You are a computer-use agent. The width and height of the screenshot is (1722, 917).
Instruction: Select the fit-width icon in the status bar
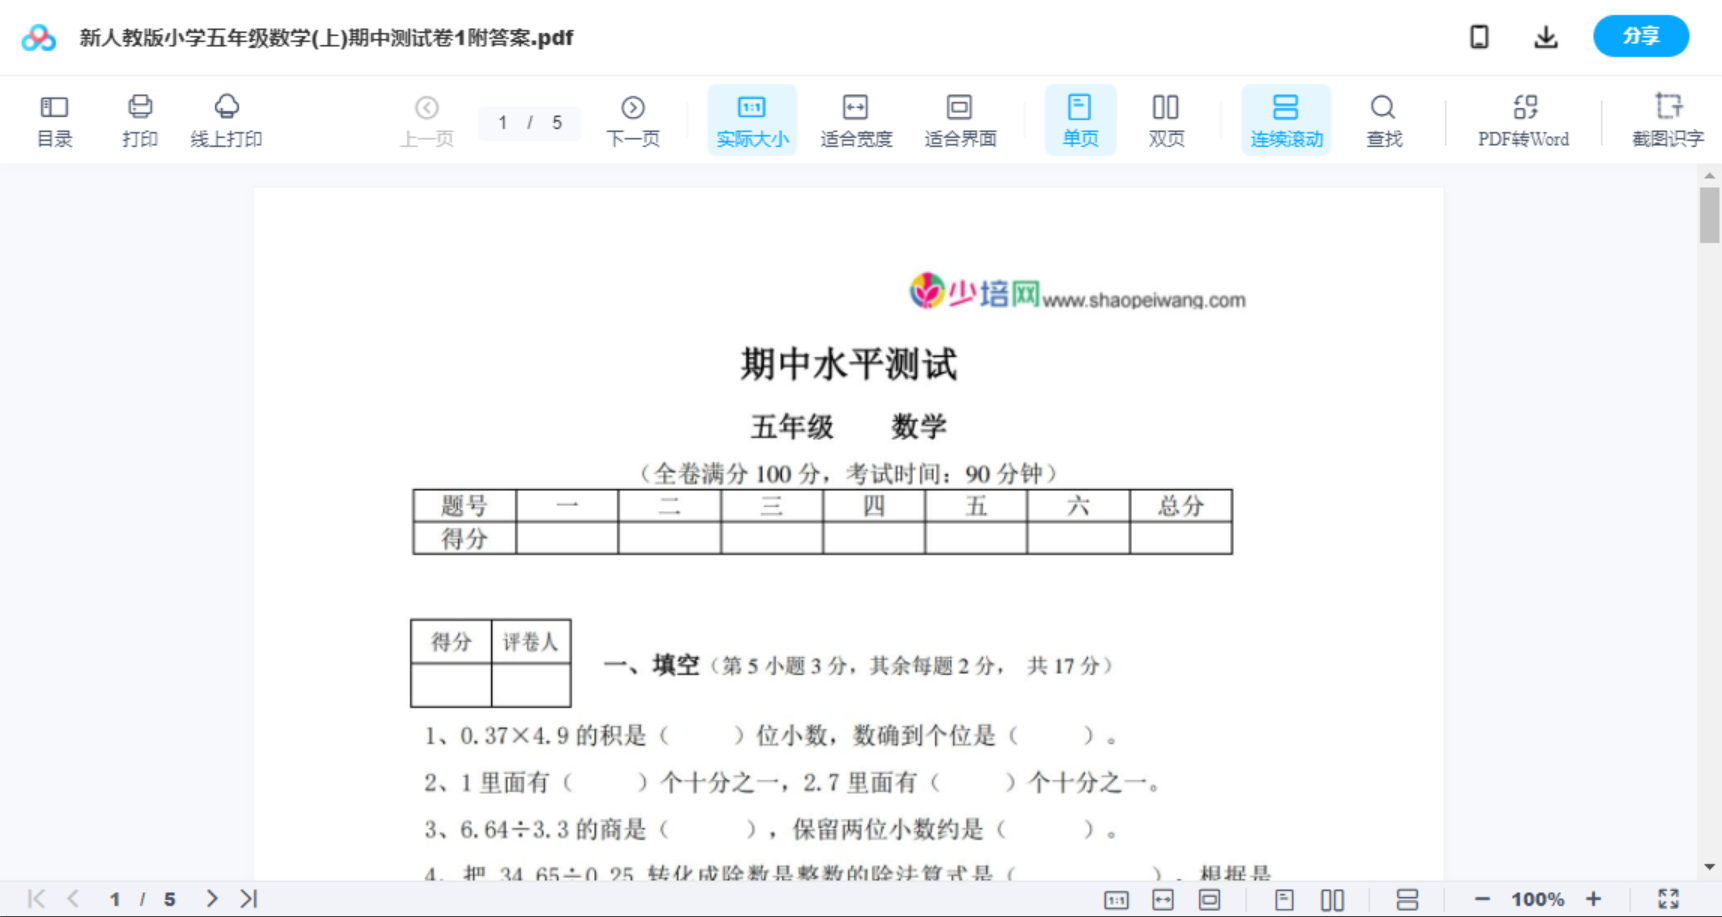1163,898
